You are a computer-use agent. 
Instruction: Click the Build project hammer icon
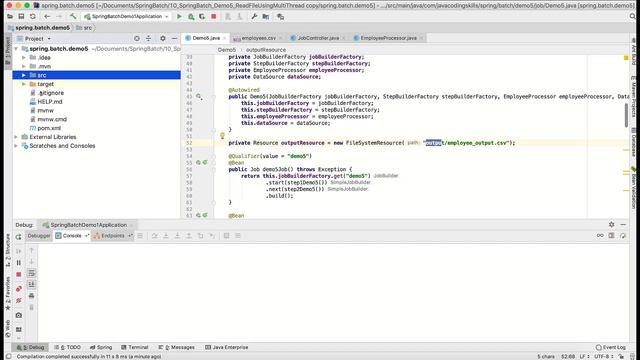(73, 16)
